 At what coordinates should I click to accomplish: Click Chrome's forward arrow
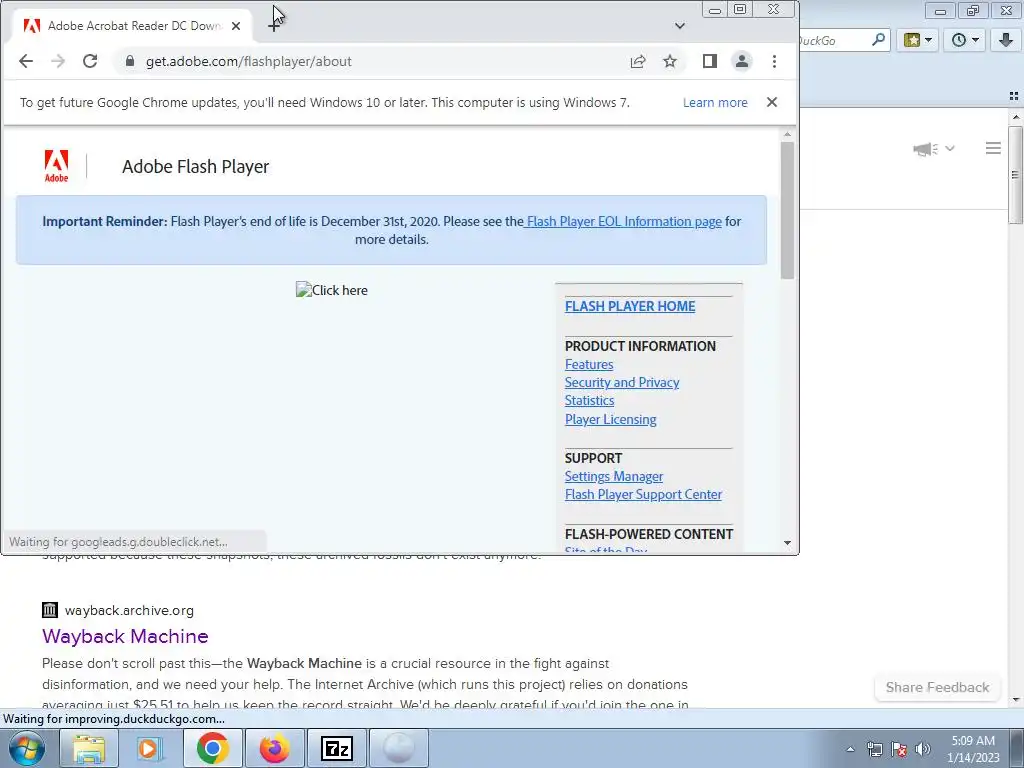58,61
